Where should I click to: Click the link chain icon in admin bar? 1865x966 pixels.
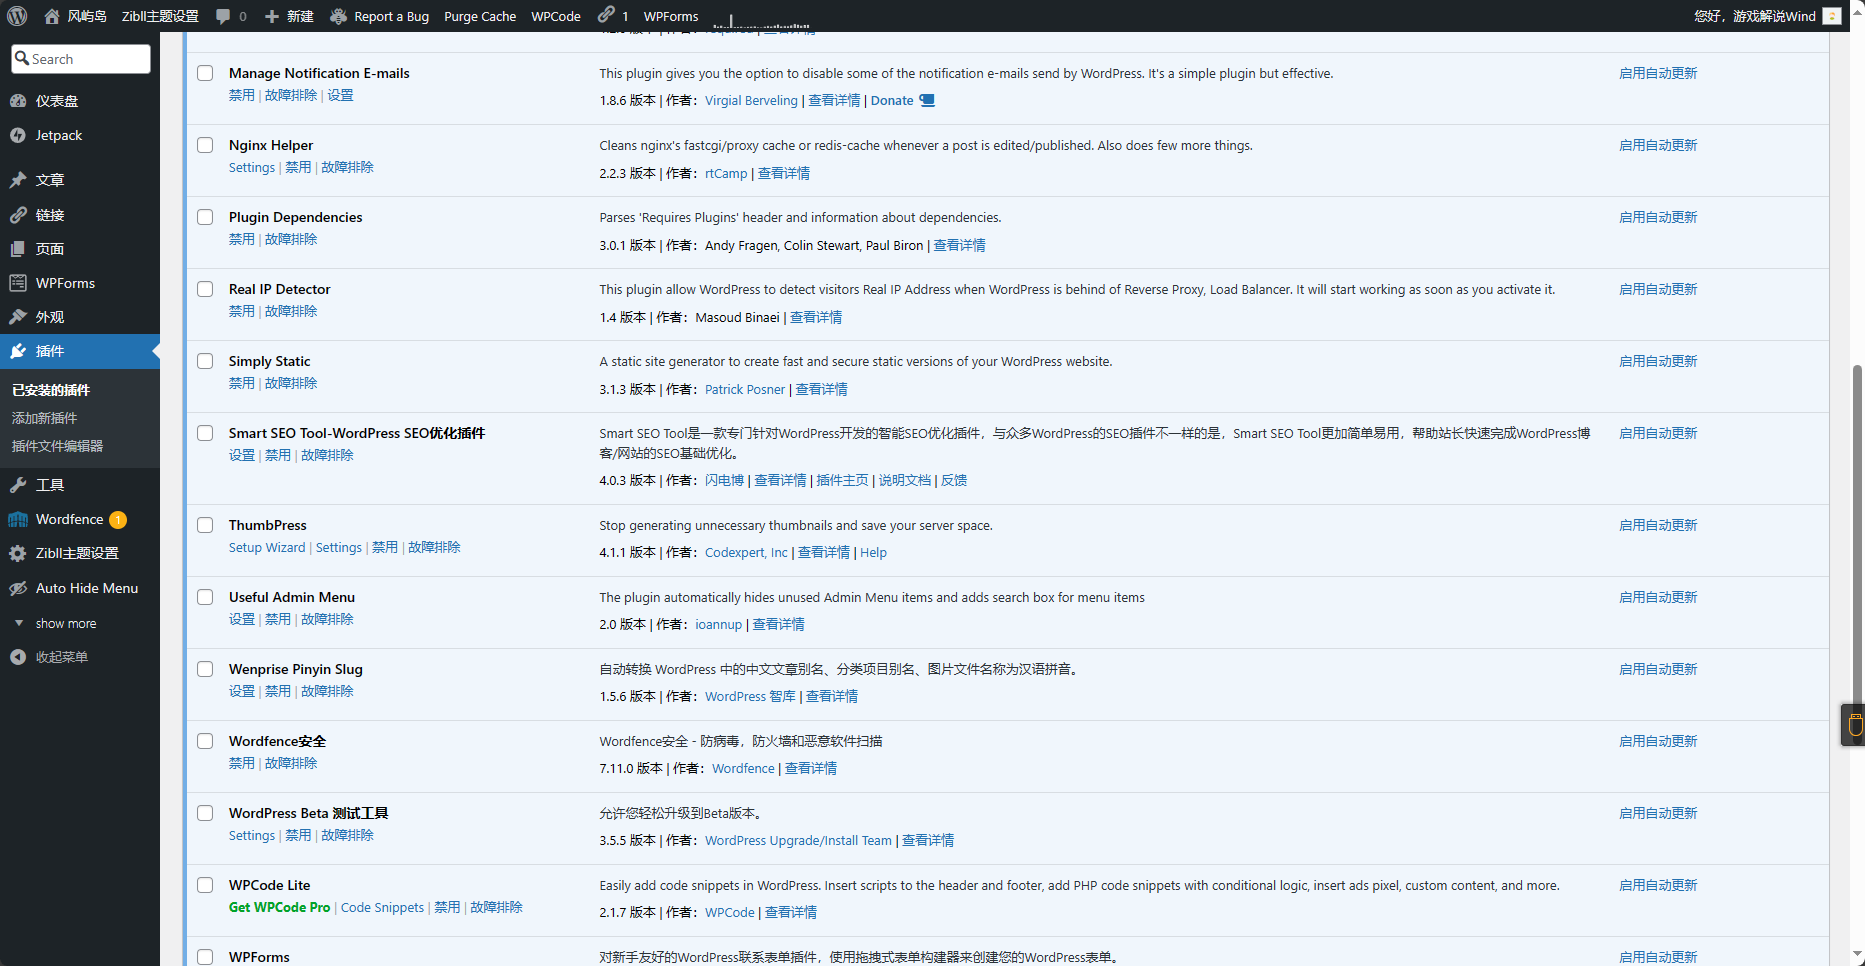coord(606,15)
